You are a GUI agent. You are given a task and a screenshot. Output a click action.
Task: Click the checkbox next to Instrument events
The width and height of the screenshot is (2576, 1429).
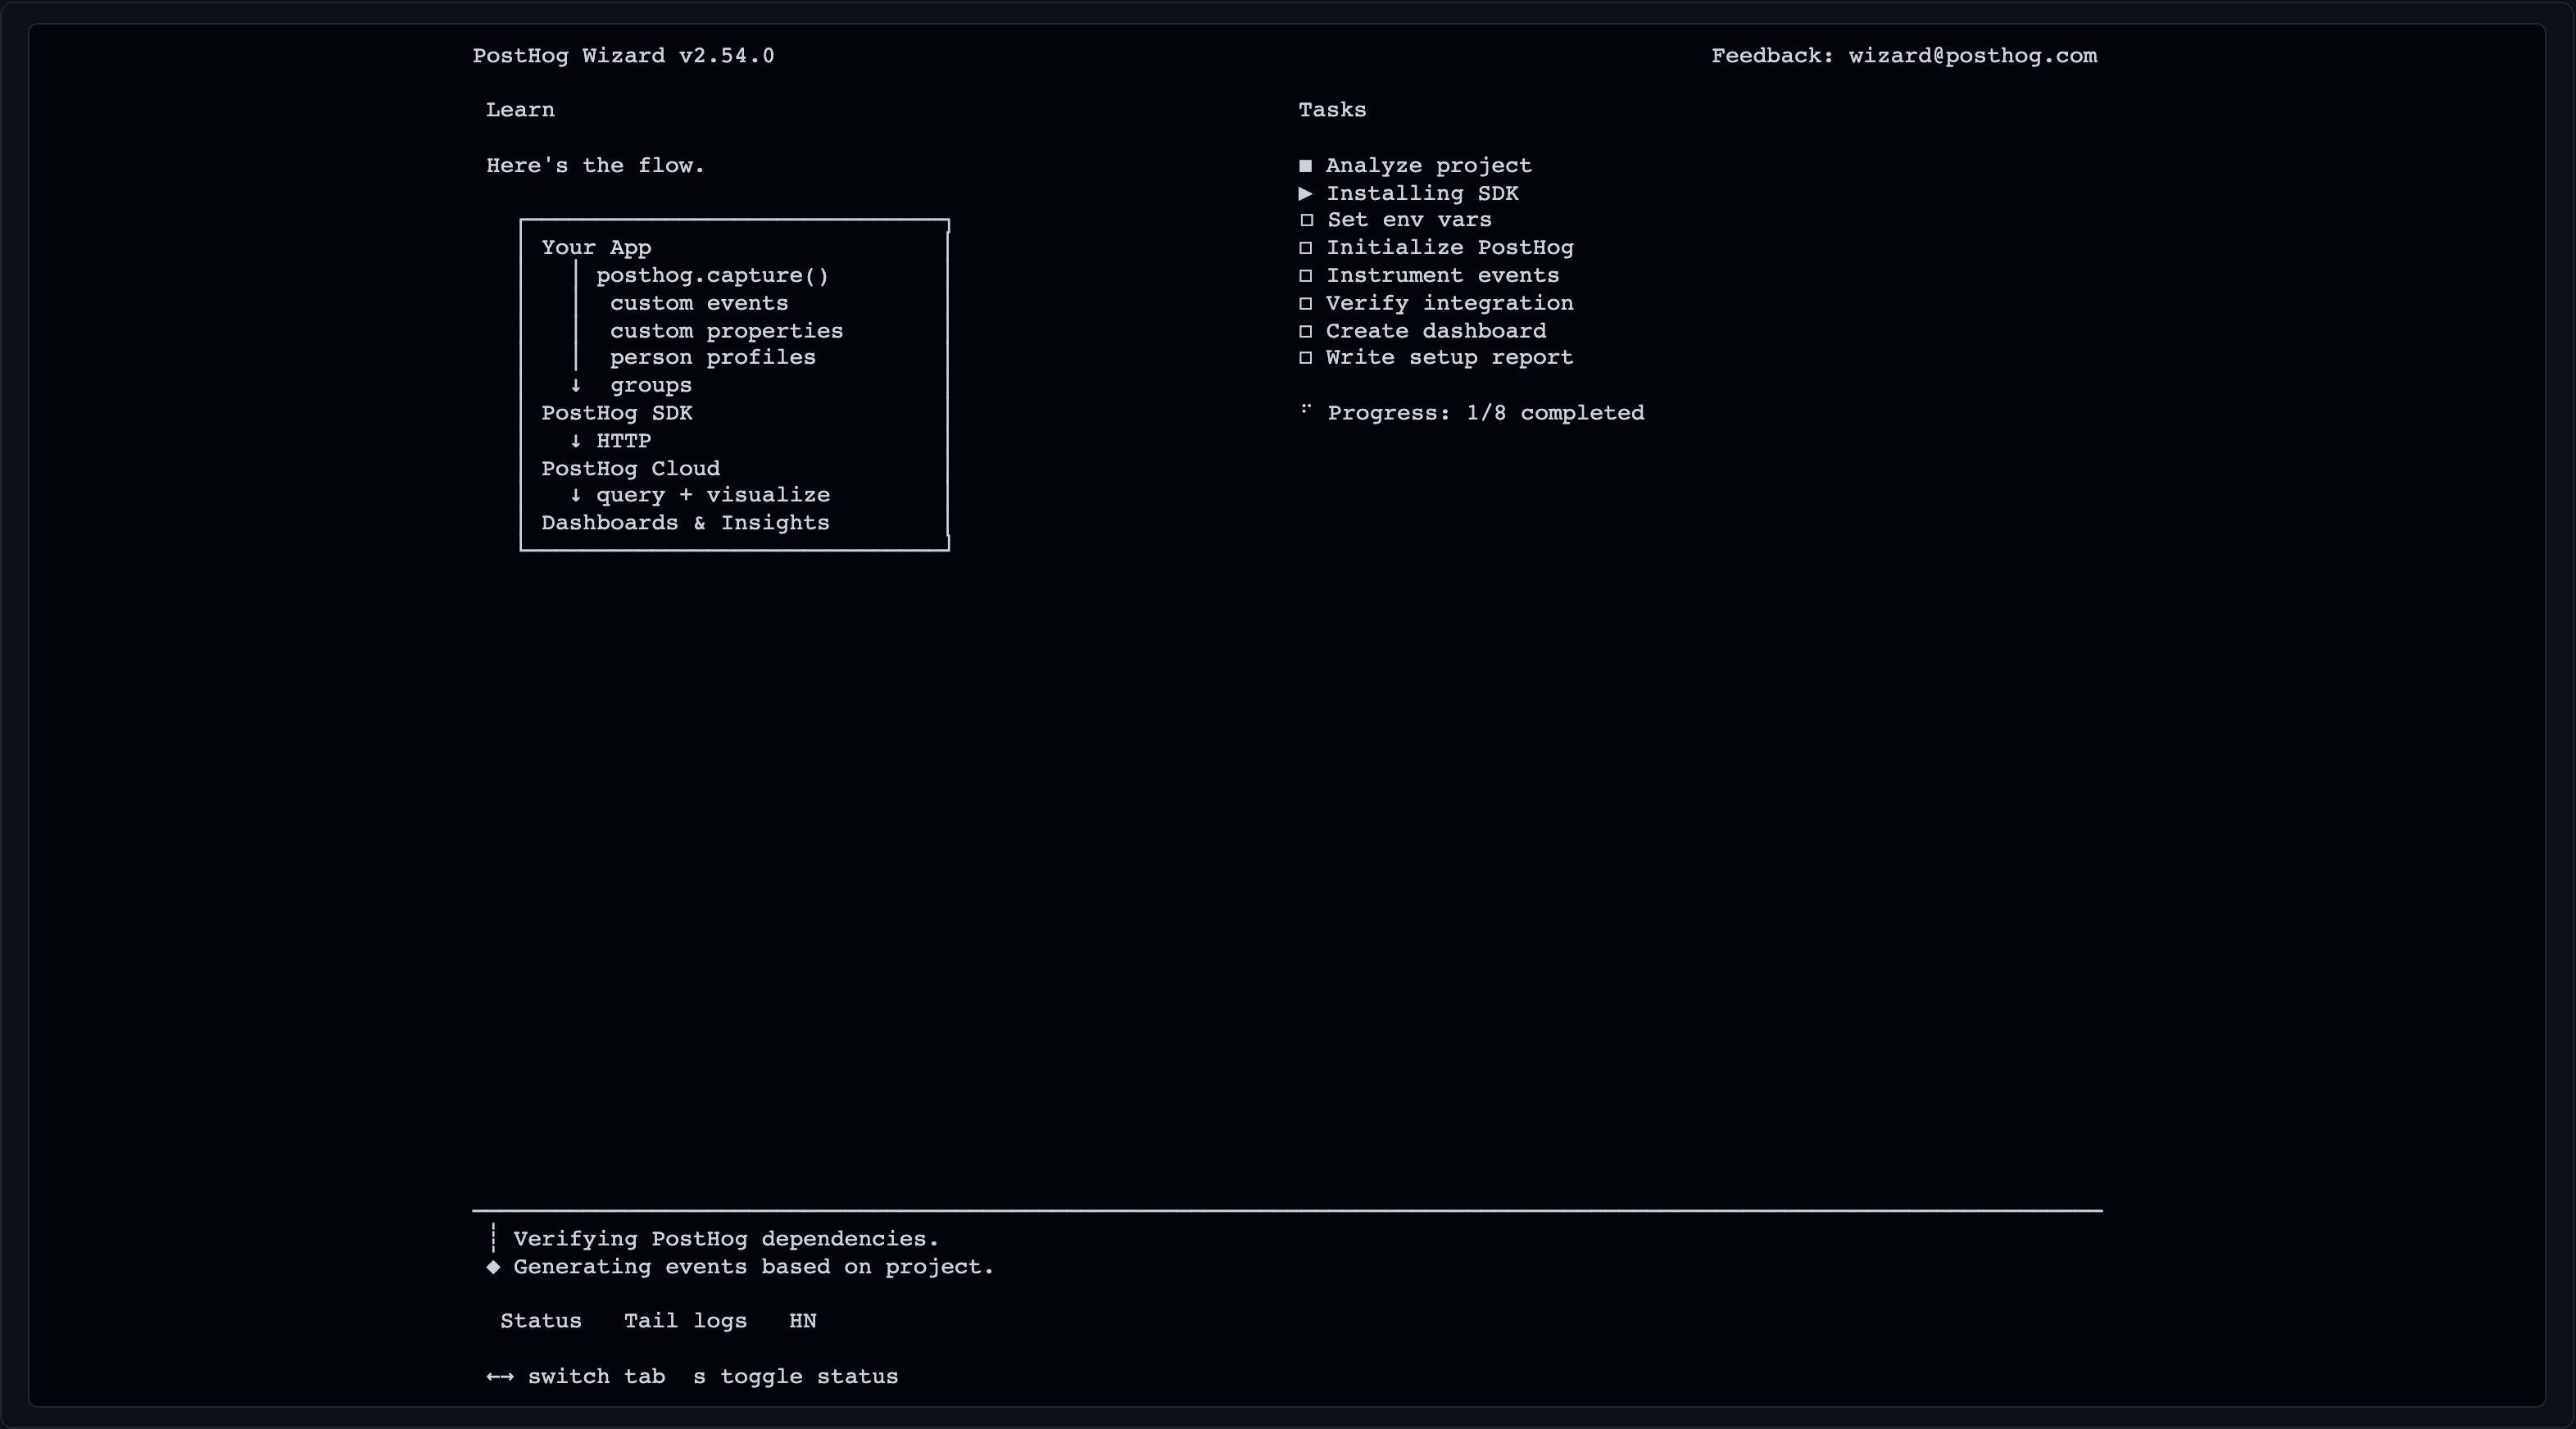click(x=1305, y=276)
